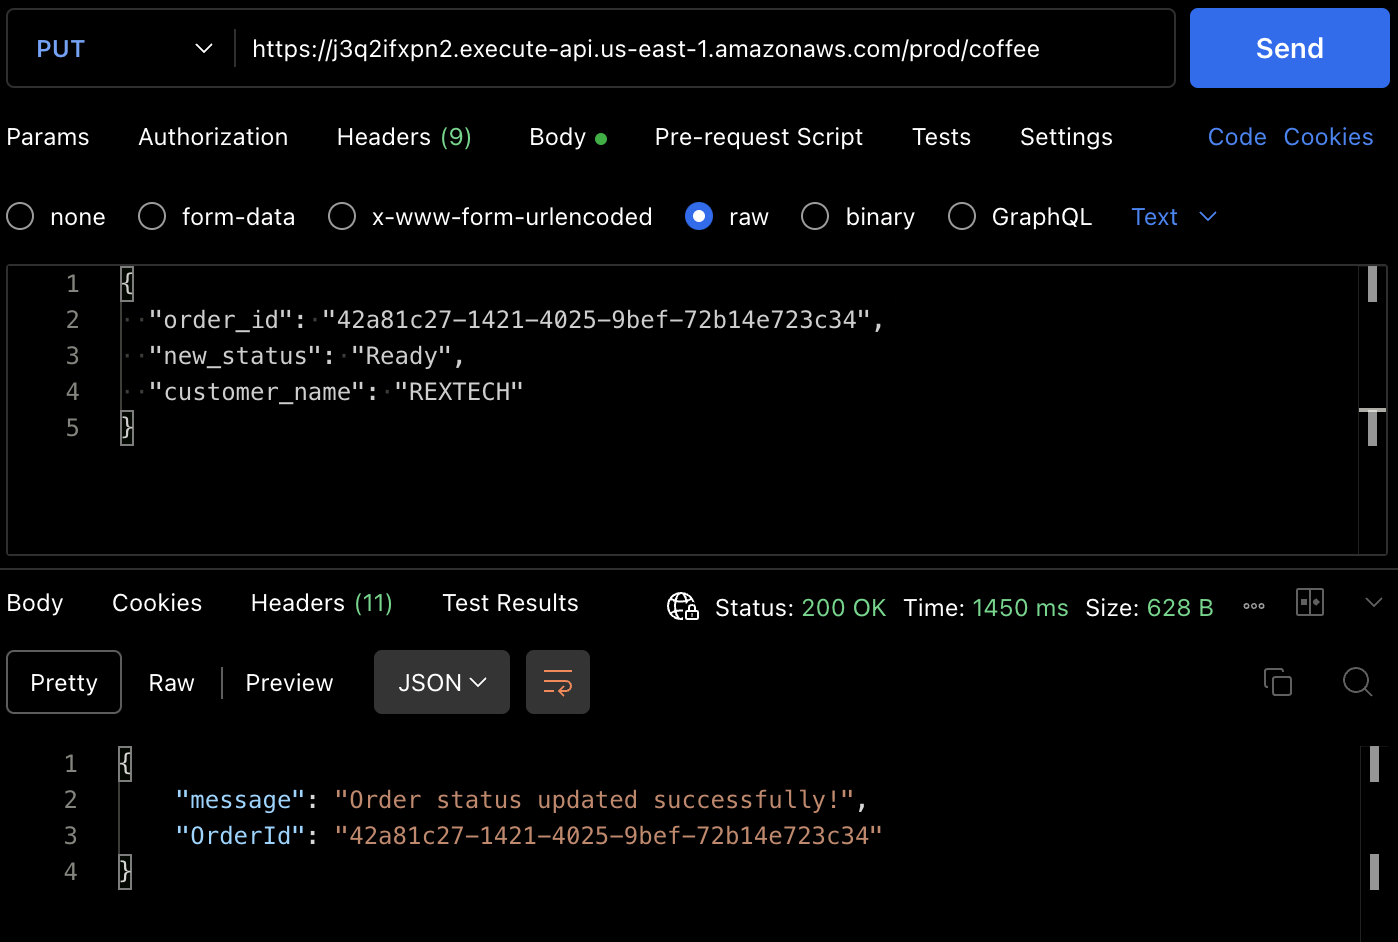This screenshot has width=1398, height=942.
Task: Open the request Settings tab
Action: [x=1066, y=137]
